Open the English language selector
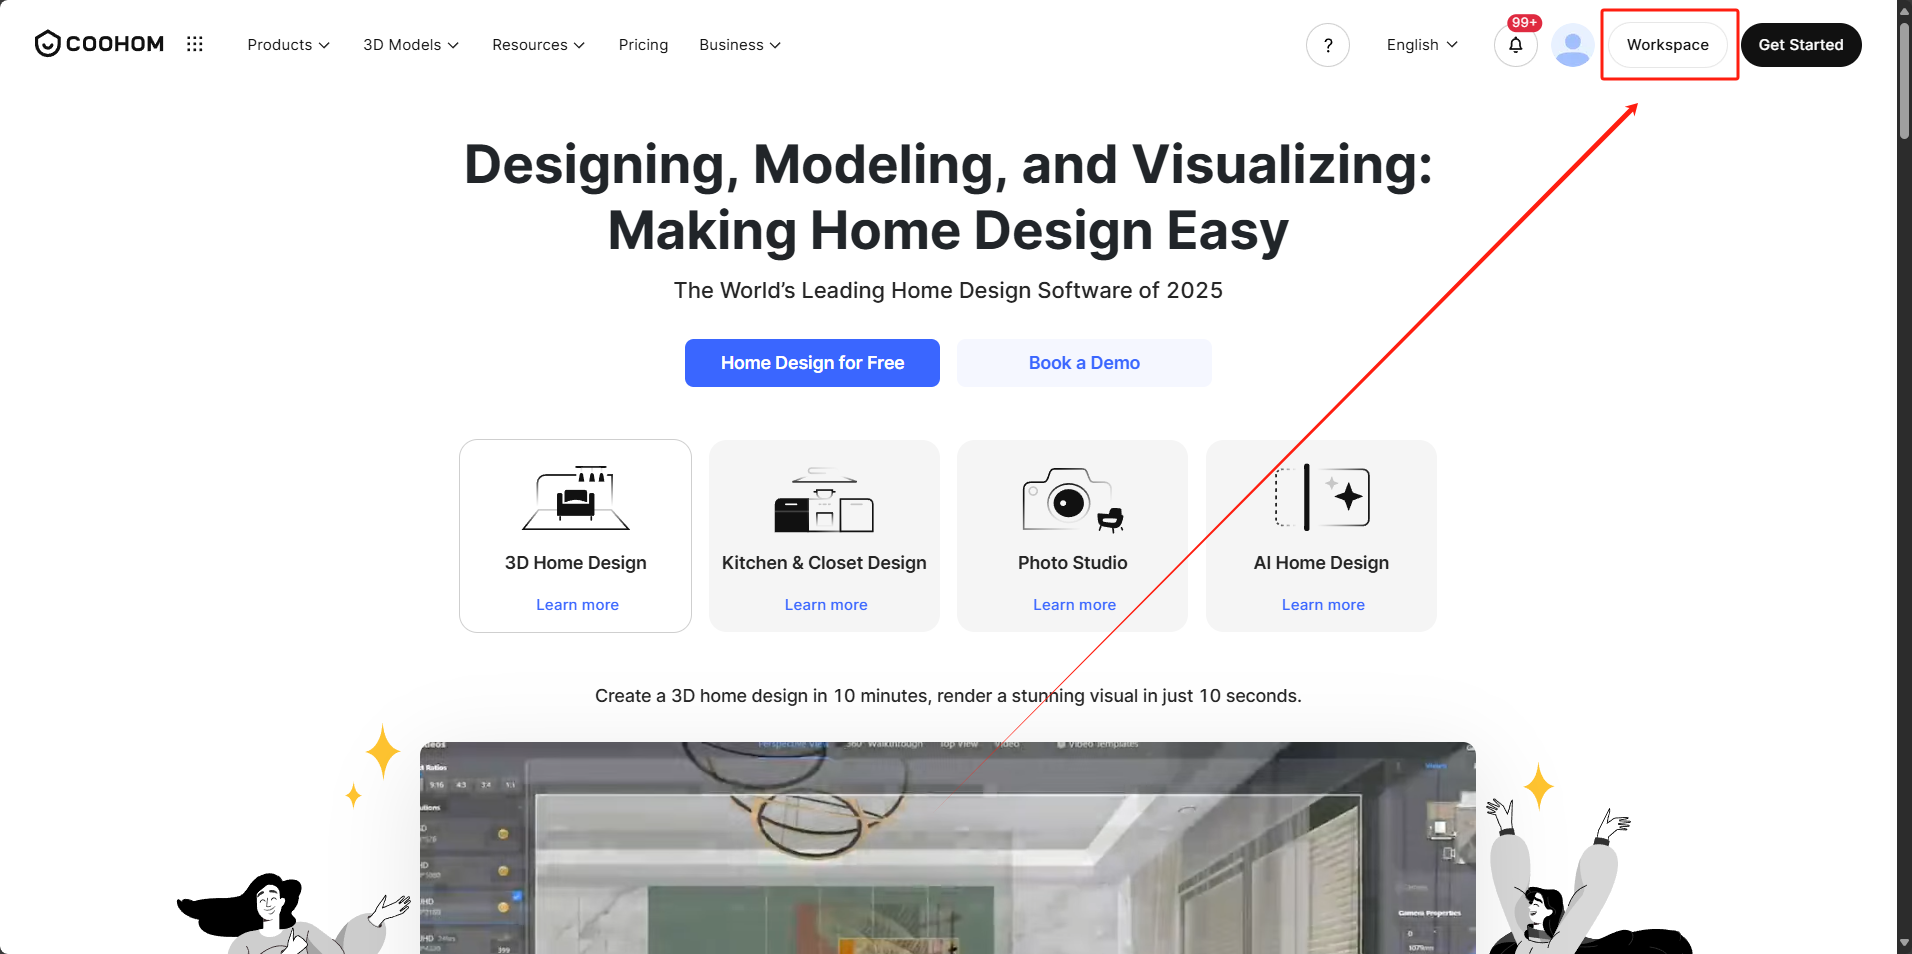The height and width of the screenshot is (954, 1912). point(1421,45)
